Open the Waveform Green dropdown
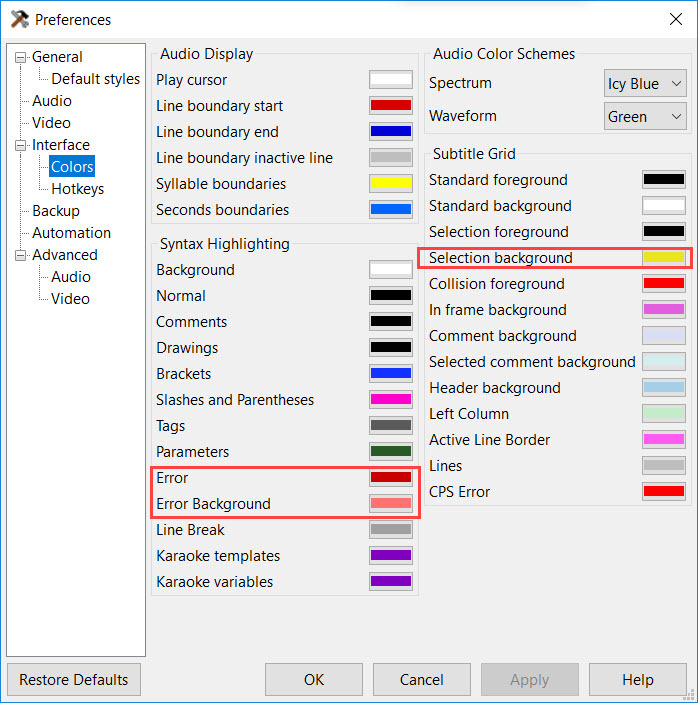Screen dimensions: 698x703 pyautogui.click(x=645, y=117)
